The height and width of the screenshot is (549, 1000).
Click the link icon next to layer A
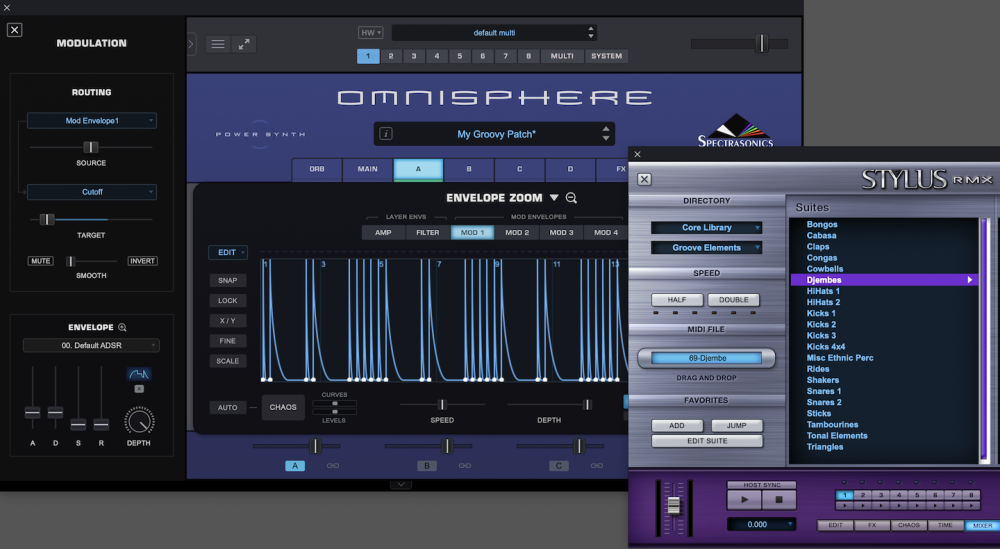(x=333, y=466)
